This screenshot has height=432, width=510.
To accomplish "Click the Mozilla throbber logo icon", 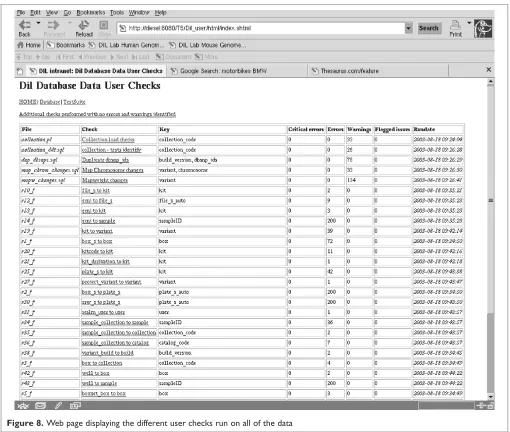I will 483,28.
